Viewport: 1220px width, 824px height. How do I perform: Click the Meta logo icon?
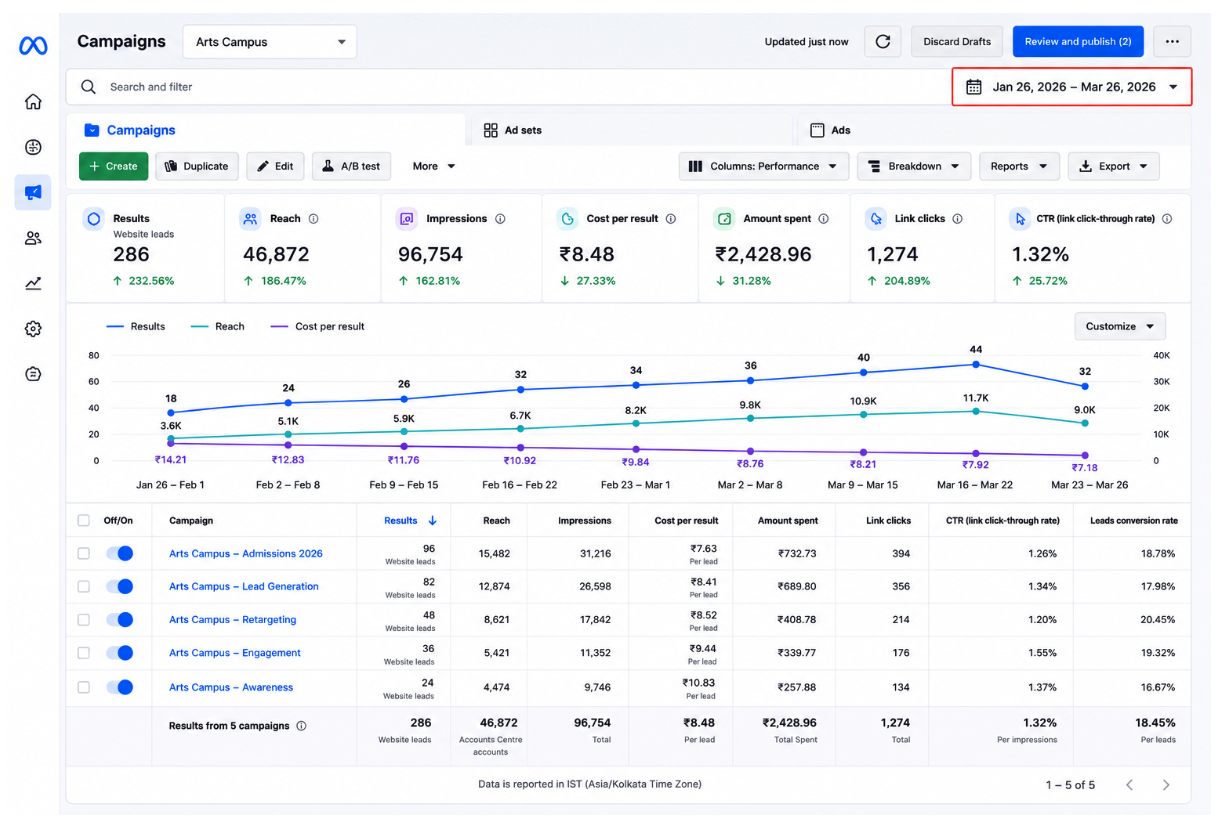(x=33, y=46)
